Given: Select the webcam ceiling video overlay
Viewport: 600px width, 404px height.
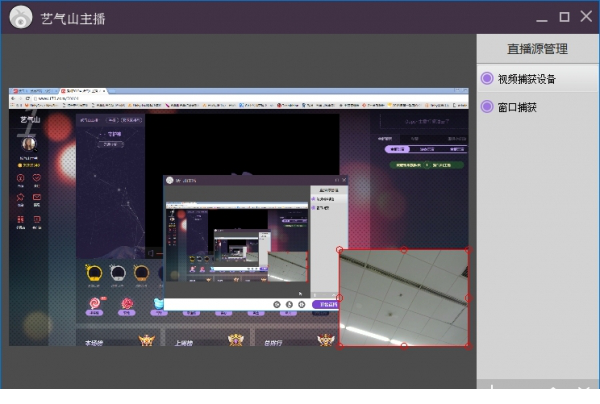Looking at the screenshot, I should (404, 298).
